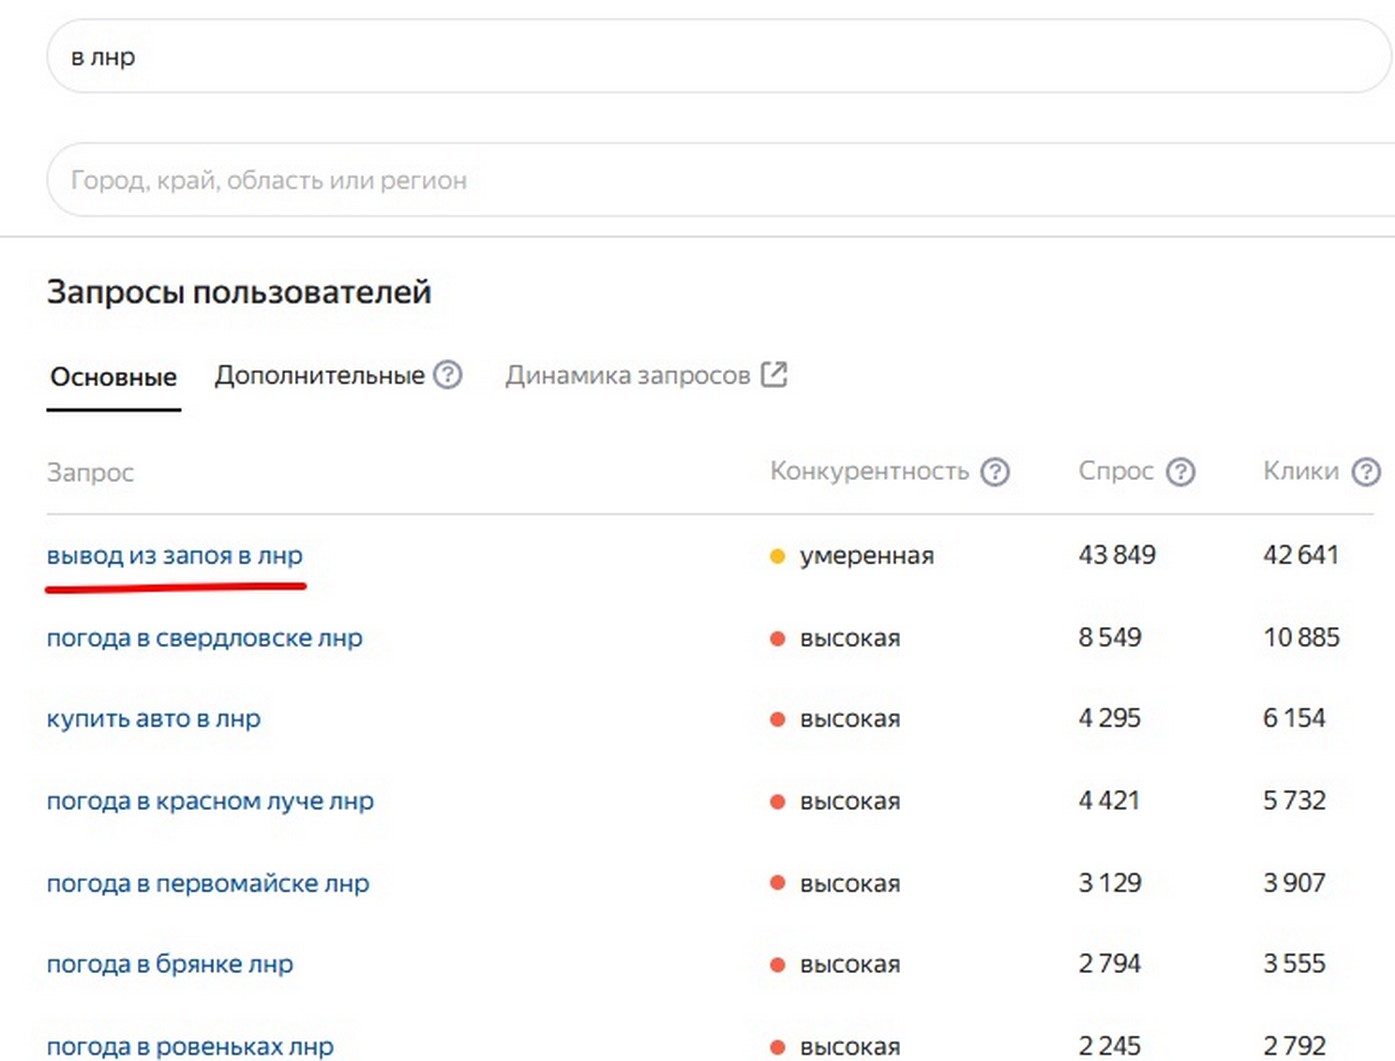Click help icon next to Дополнительные tab

(447, 375)
